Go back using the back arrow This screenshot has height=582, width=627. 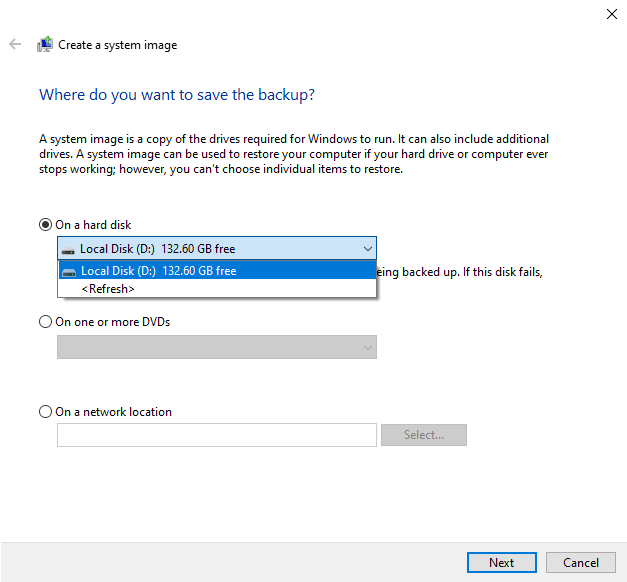15,44
